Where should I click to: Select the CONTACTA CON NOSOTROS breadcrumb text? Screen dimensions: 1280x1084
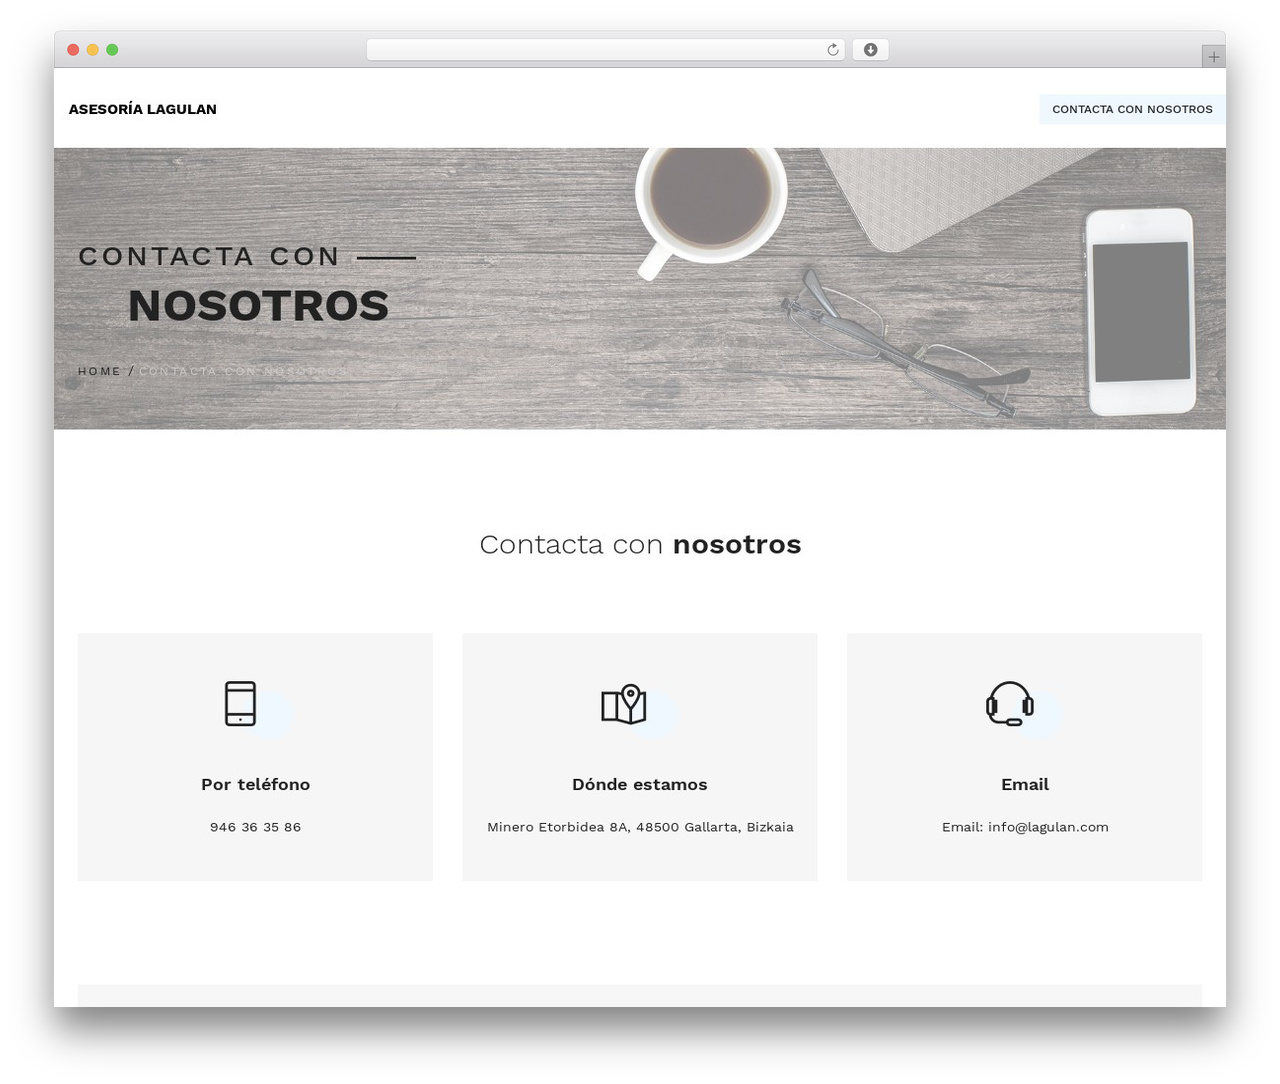click(x=243, y=371)
